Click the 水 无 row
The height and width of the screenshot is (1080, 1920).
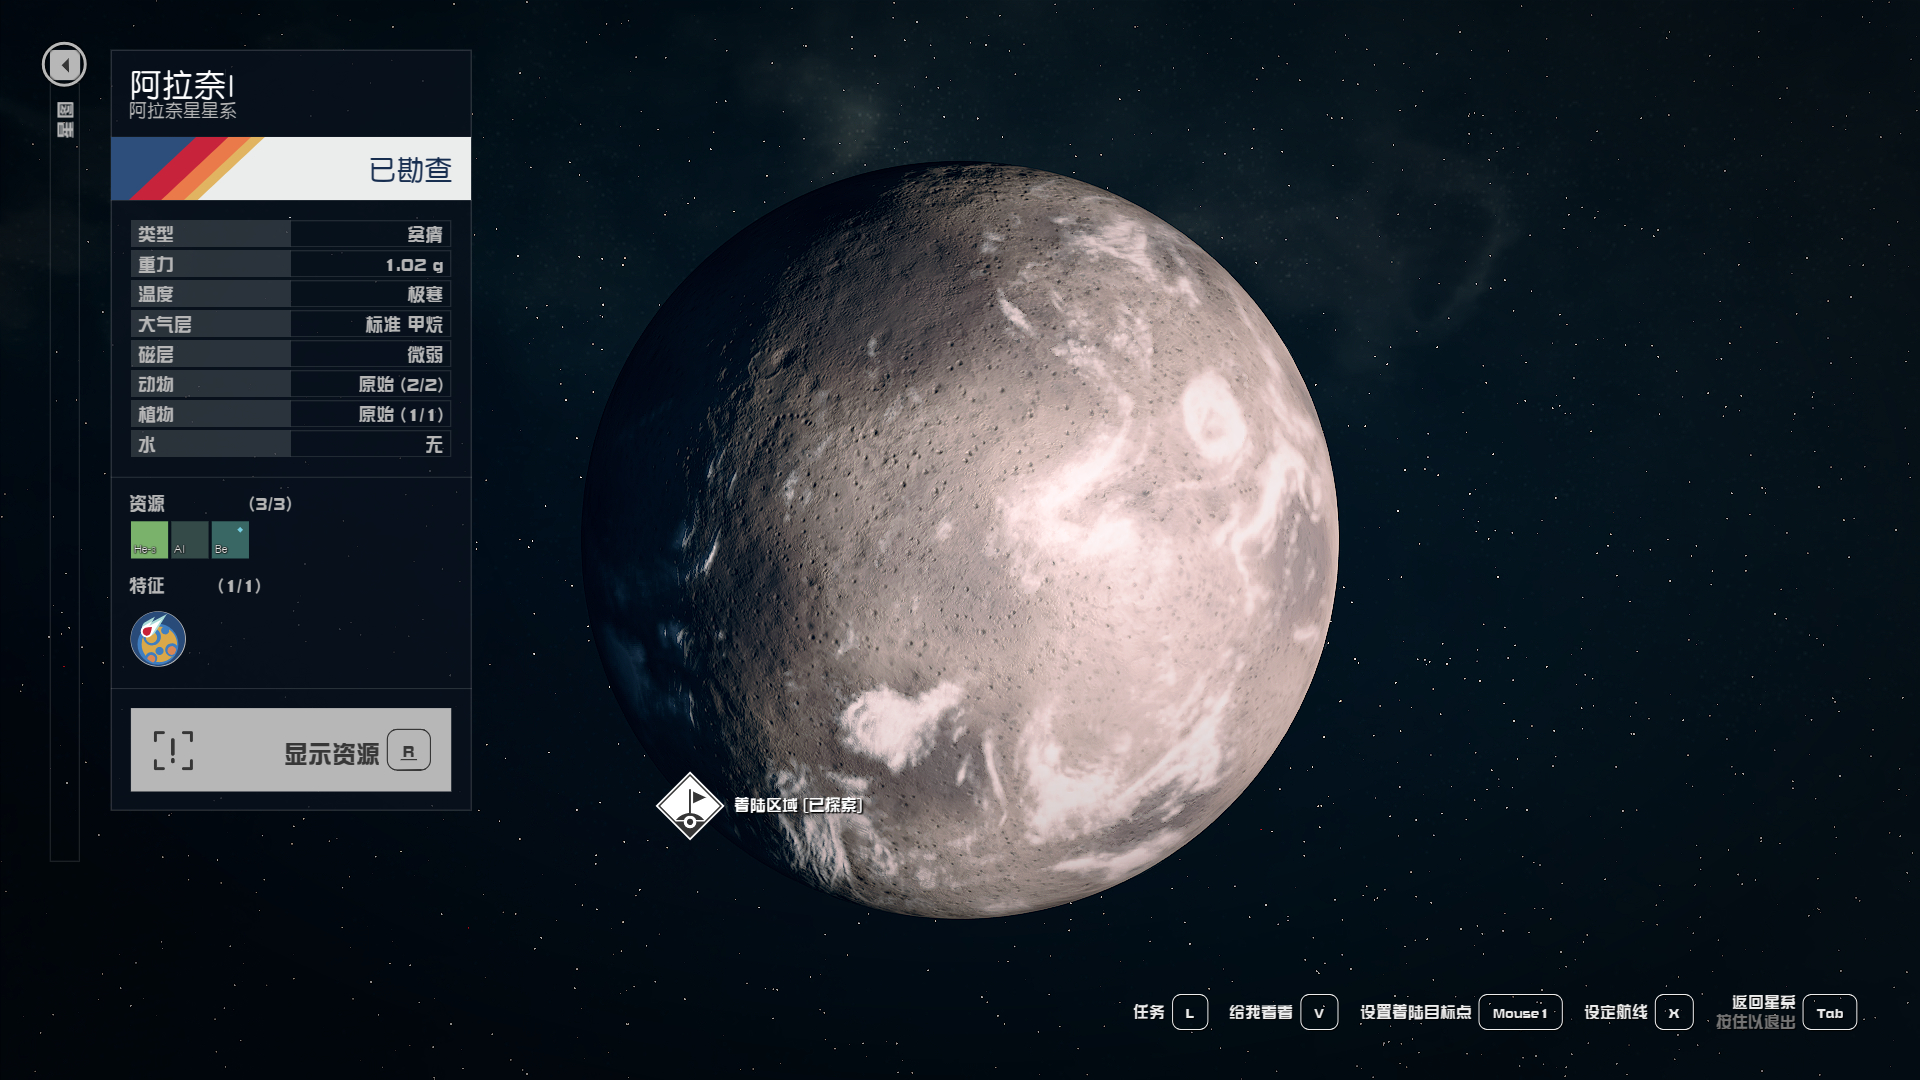[x=291, y=444]
